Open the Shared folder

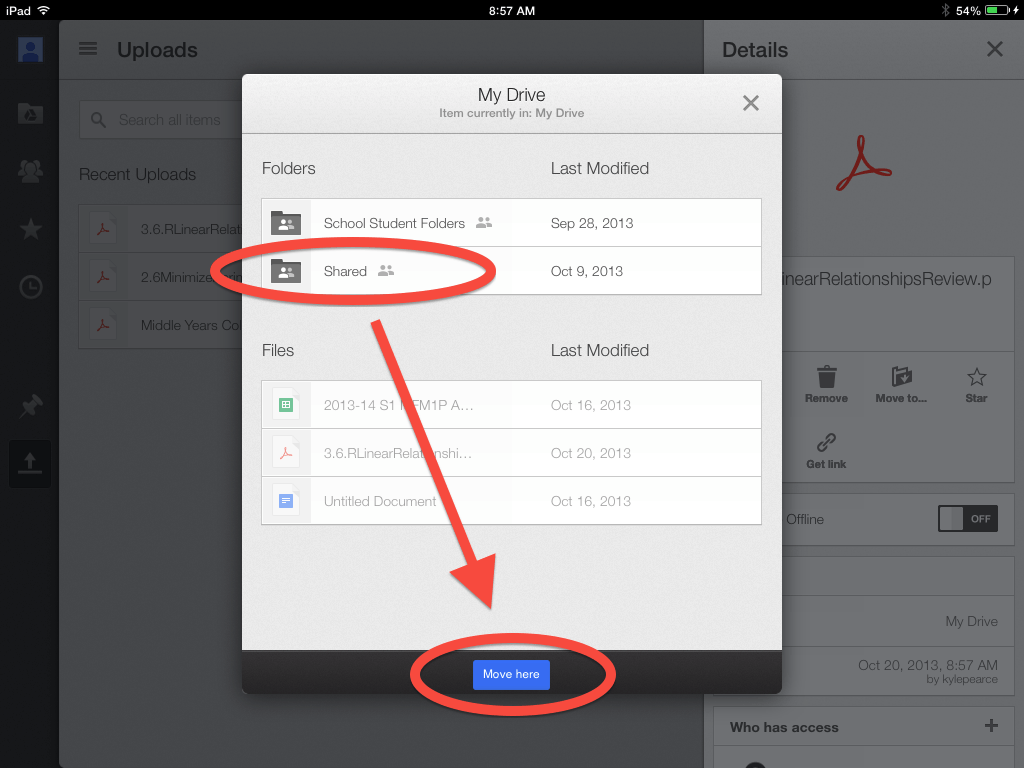[x=345, y=271]
